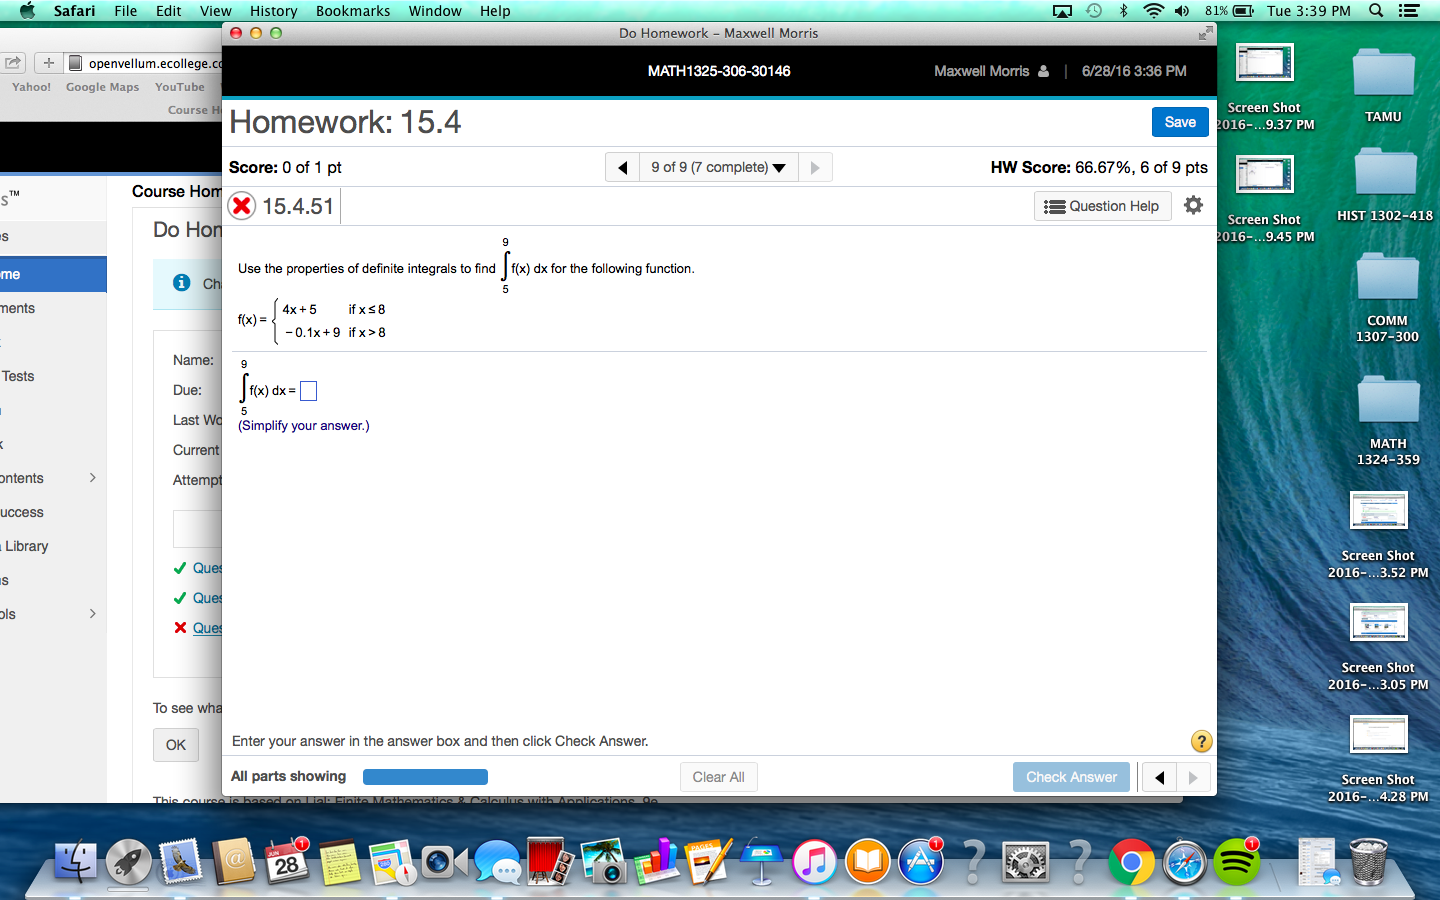1440x900 pixels.
Task: Open Messages from the Dock
Action: [x=499, y=860]
